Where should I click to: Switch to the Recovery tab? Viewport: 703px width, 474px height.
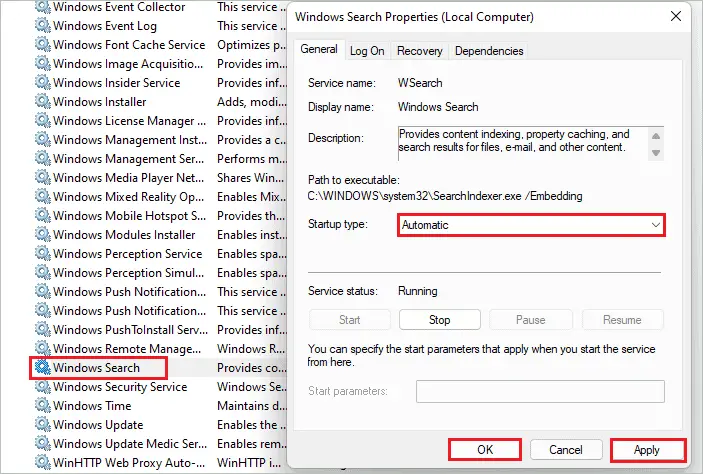[x=419, y=51]
